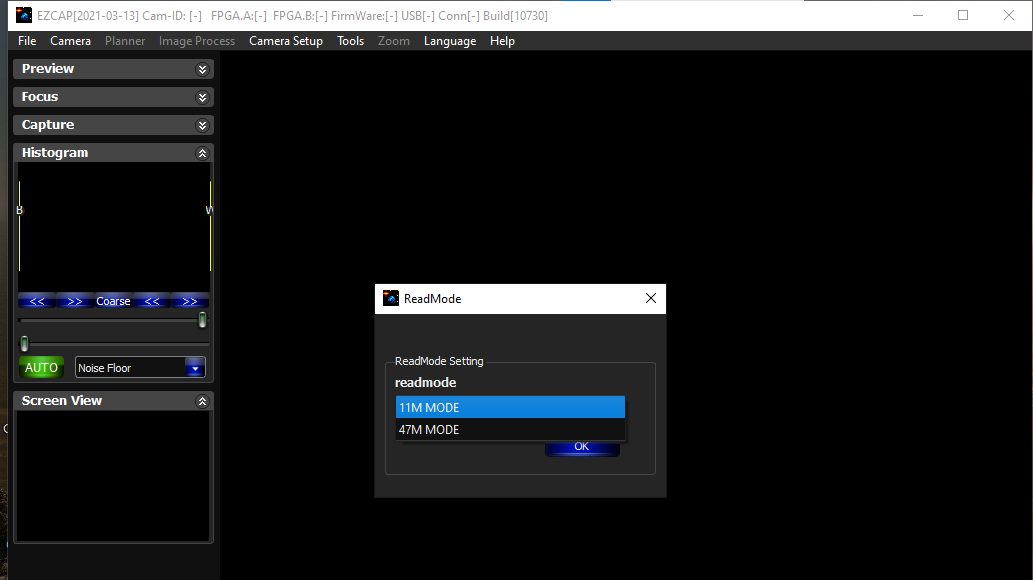Click the Histogram panel header
This screenshot has width=1033, height=580.
(113, 153)
